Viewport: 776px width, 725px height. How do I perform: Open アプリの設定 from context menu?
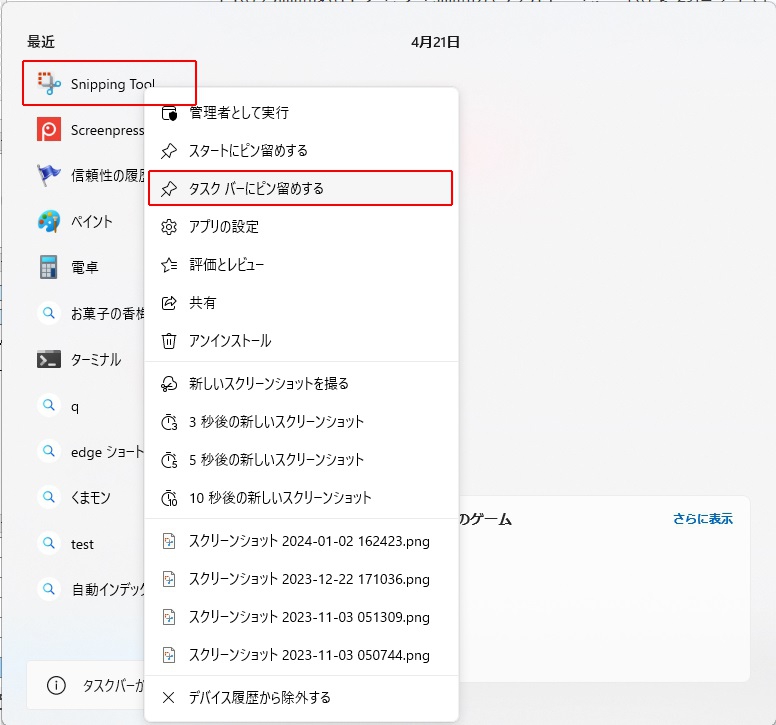tap(224, 227)
